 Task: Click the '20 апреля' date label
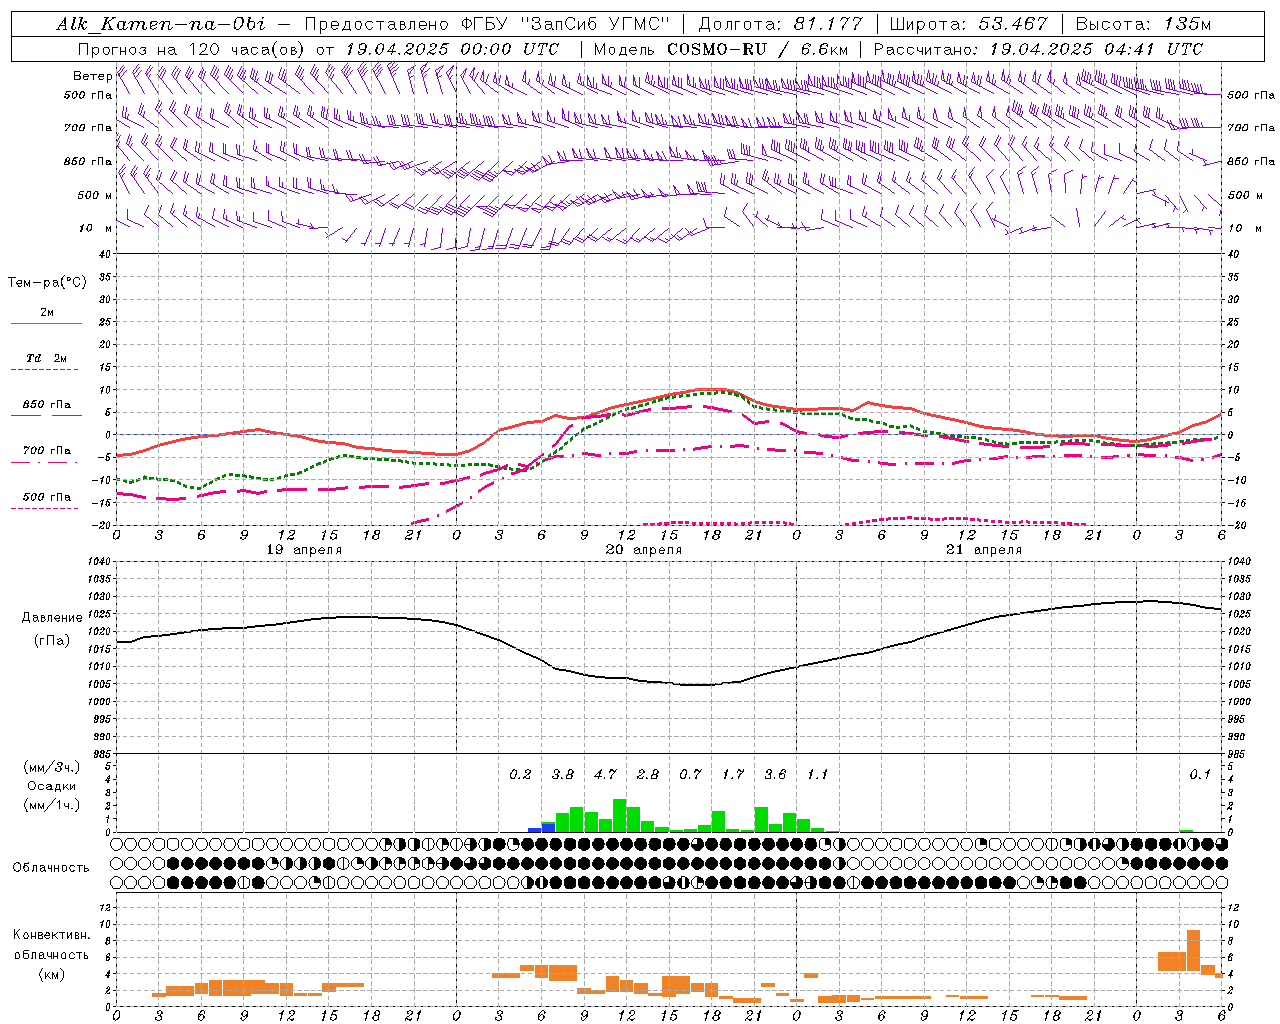(x=644, y=550)
